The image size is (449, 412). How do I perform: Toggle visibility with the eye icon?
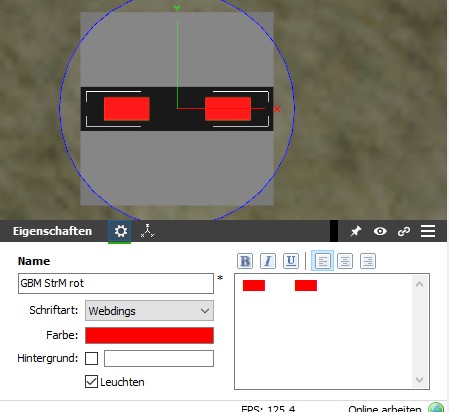pos(380,231)
